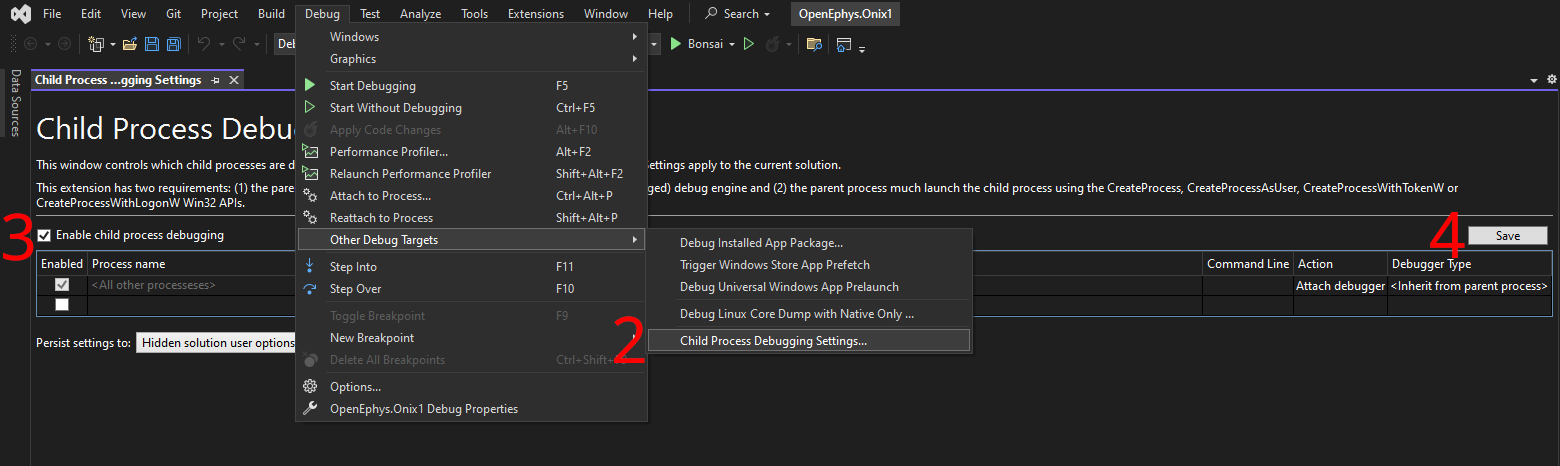Open the Git menu
Screen dimensions: 1560x466
[173, 14]
